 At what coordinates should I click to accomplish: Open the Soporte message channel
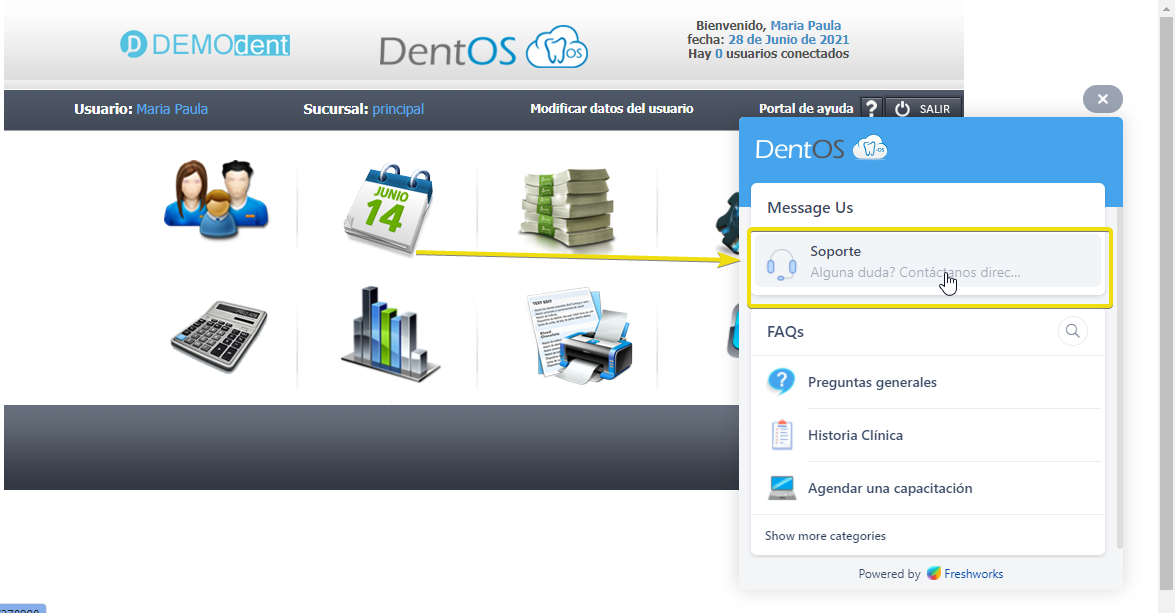coord(928,262)
